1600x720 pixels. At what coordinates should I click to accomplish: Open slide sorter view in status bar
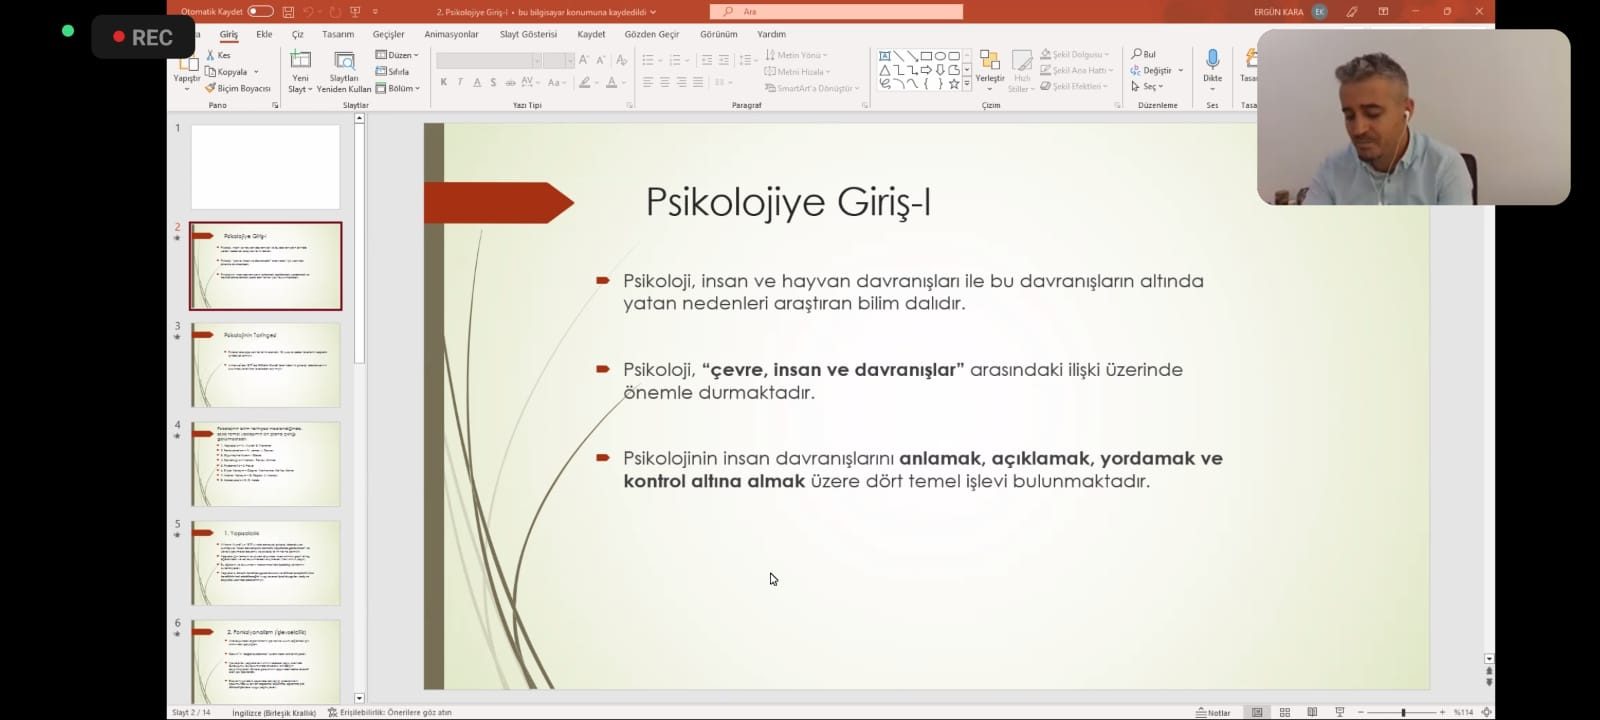coord(1285,712)
